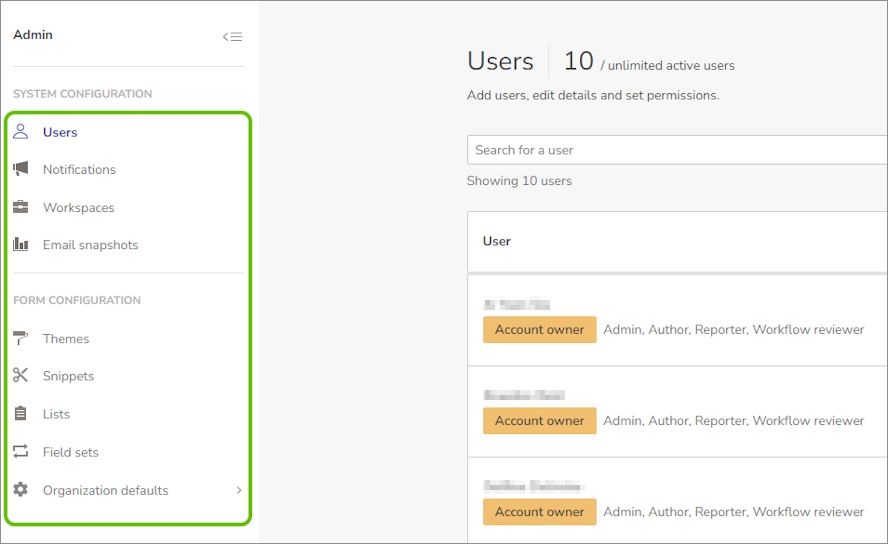The height and width of the screenshot is (544, 888).
Task: Go to Workspaces settings
Action: click(78, 208)
